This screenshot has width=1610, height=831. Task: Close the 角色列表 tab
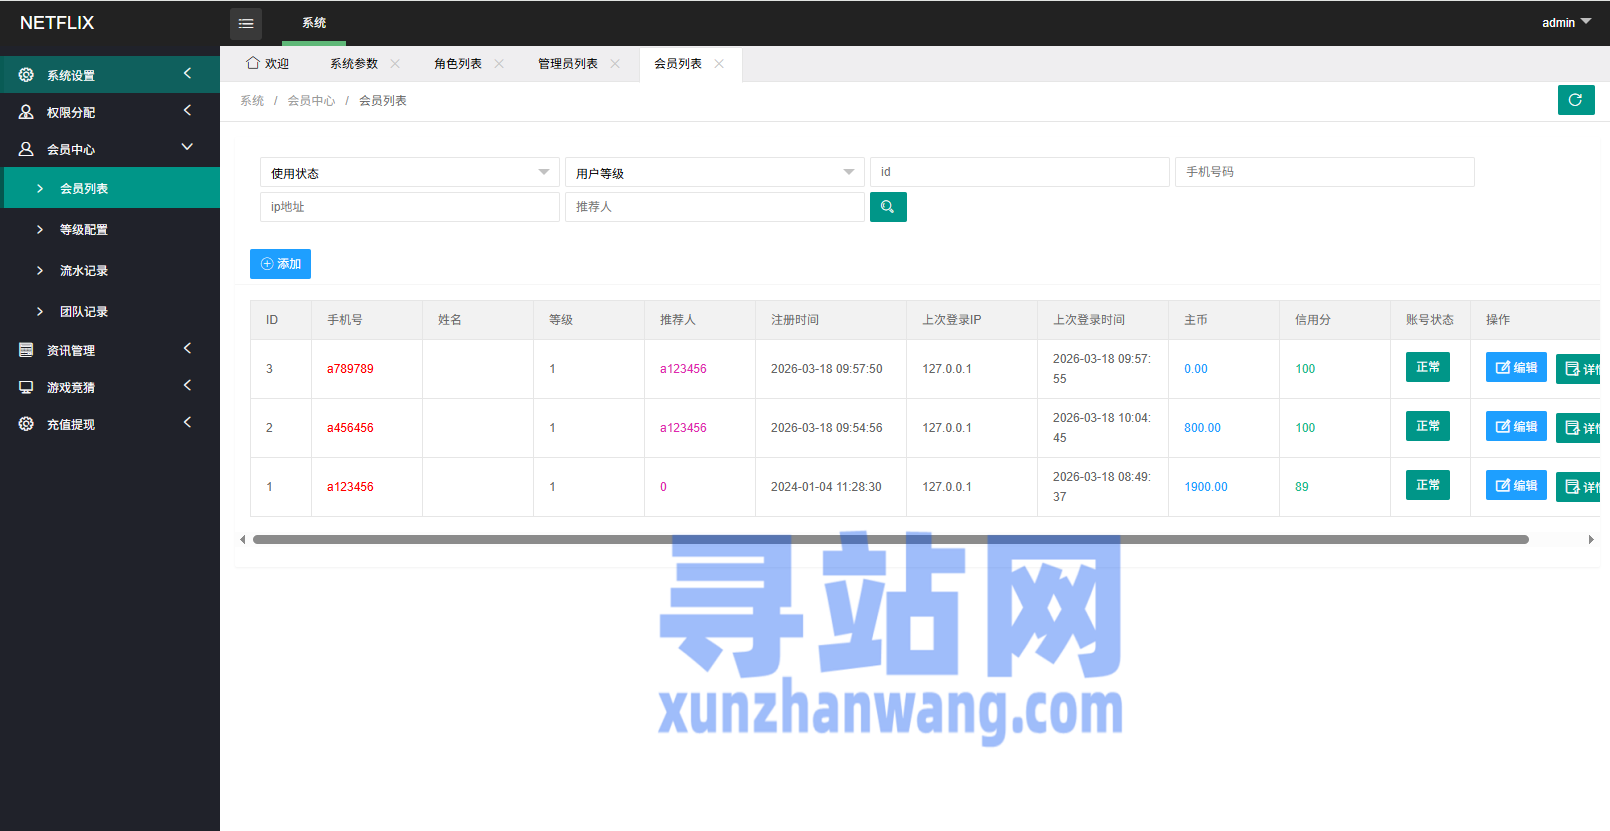click(x=499, y=64)
